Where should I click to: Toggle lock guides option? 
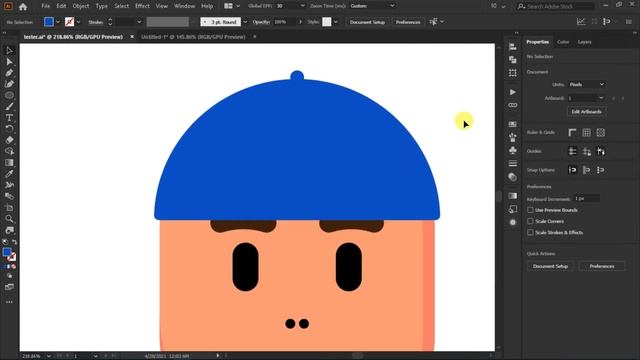click(x=587, y=151)
